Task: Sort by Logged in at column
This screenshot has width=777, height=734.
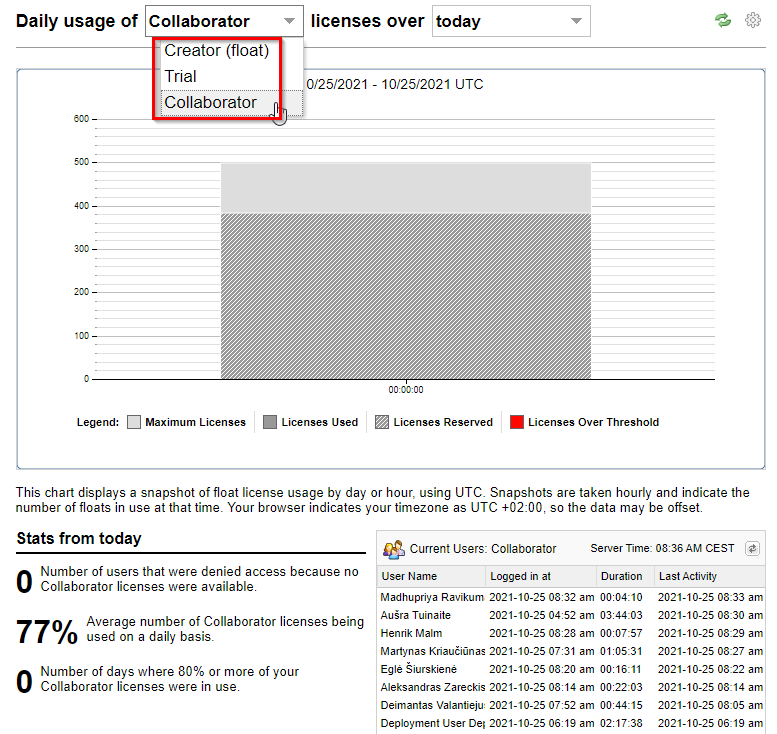Action: 541,576
